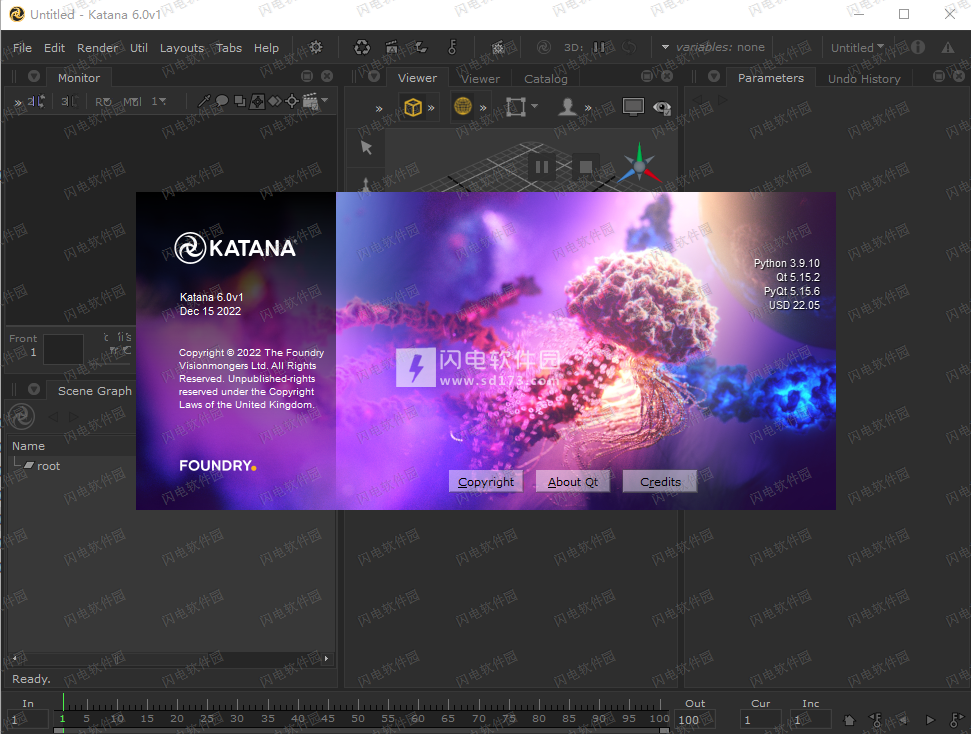Click the yellow cube icon in Viewer toolbar
This screenshot has width=971, height=734.
412,107
